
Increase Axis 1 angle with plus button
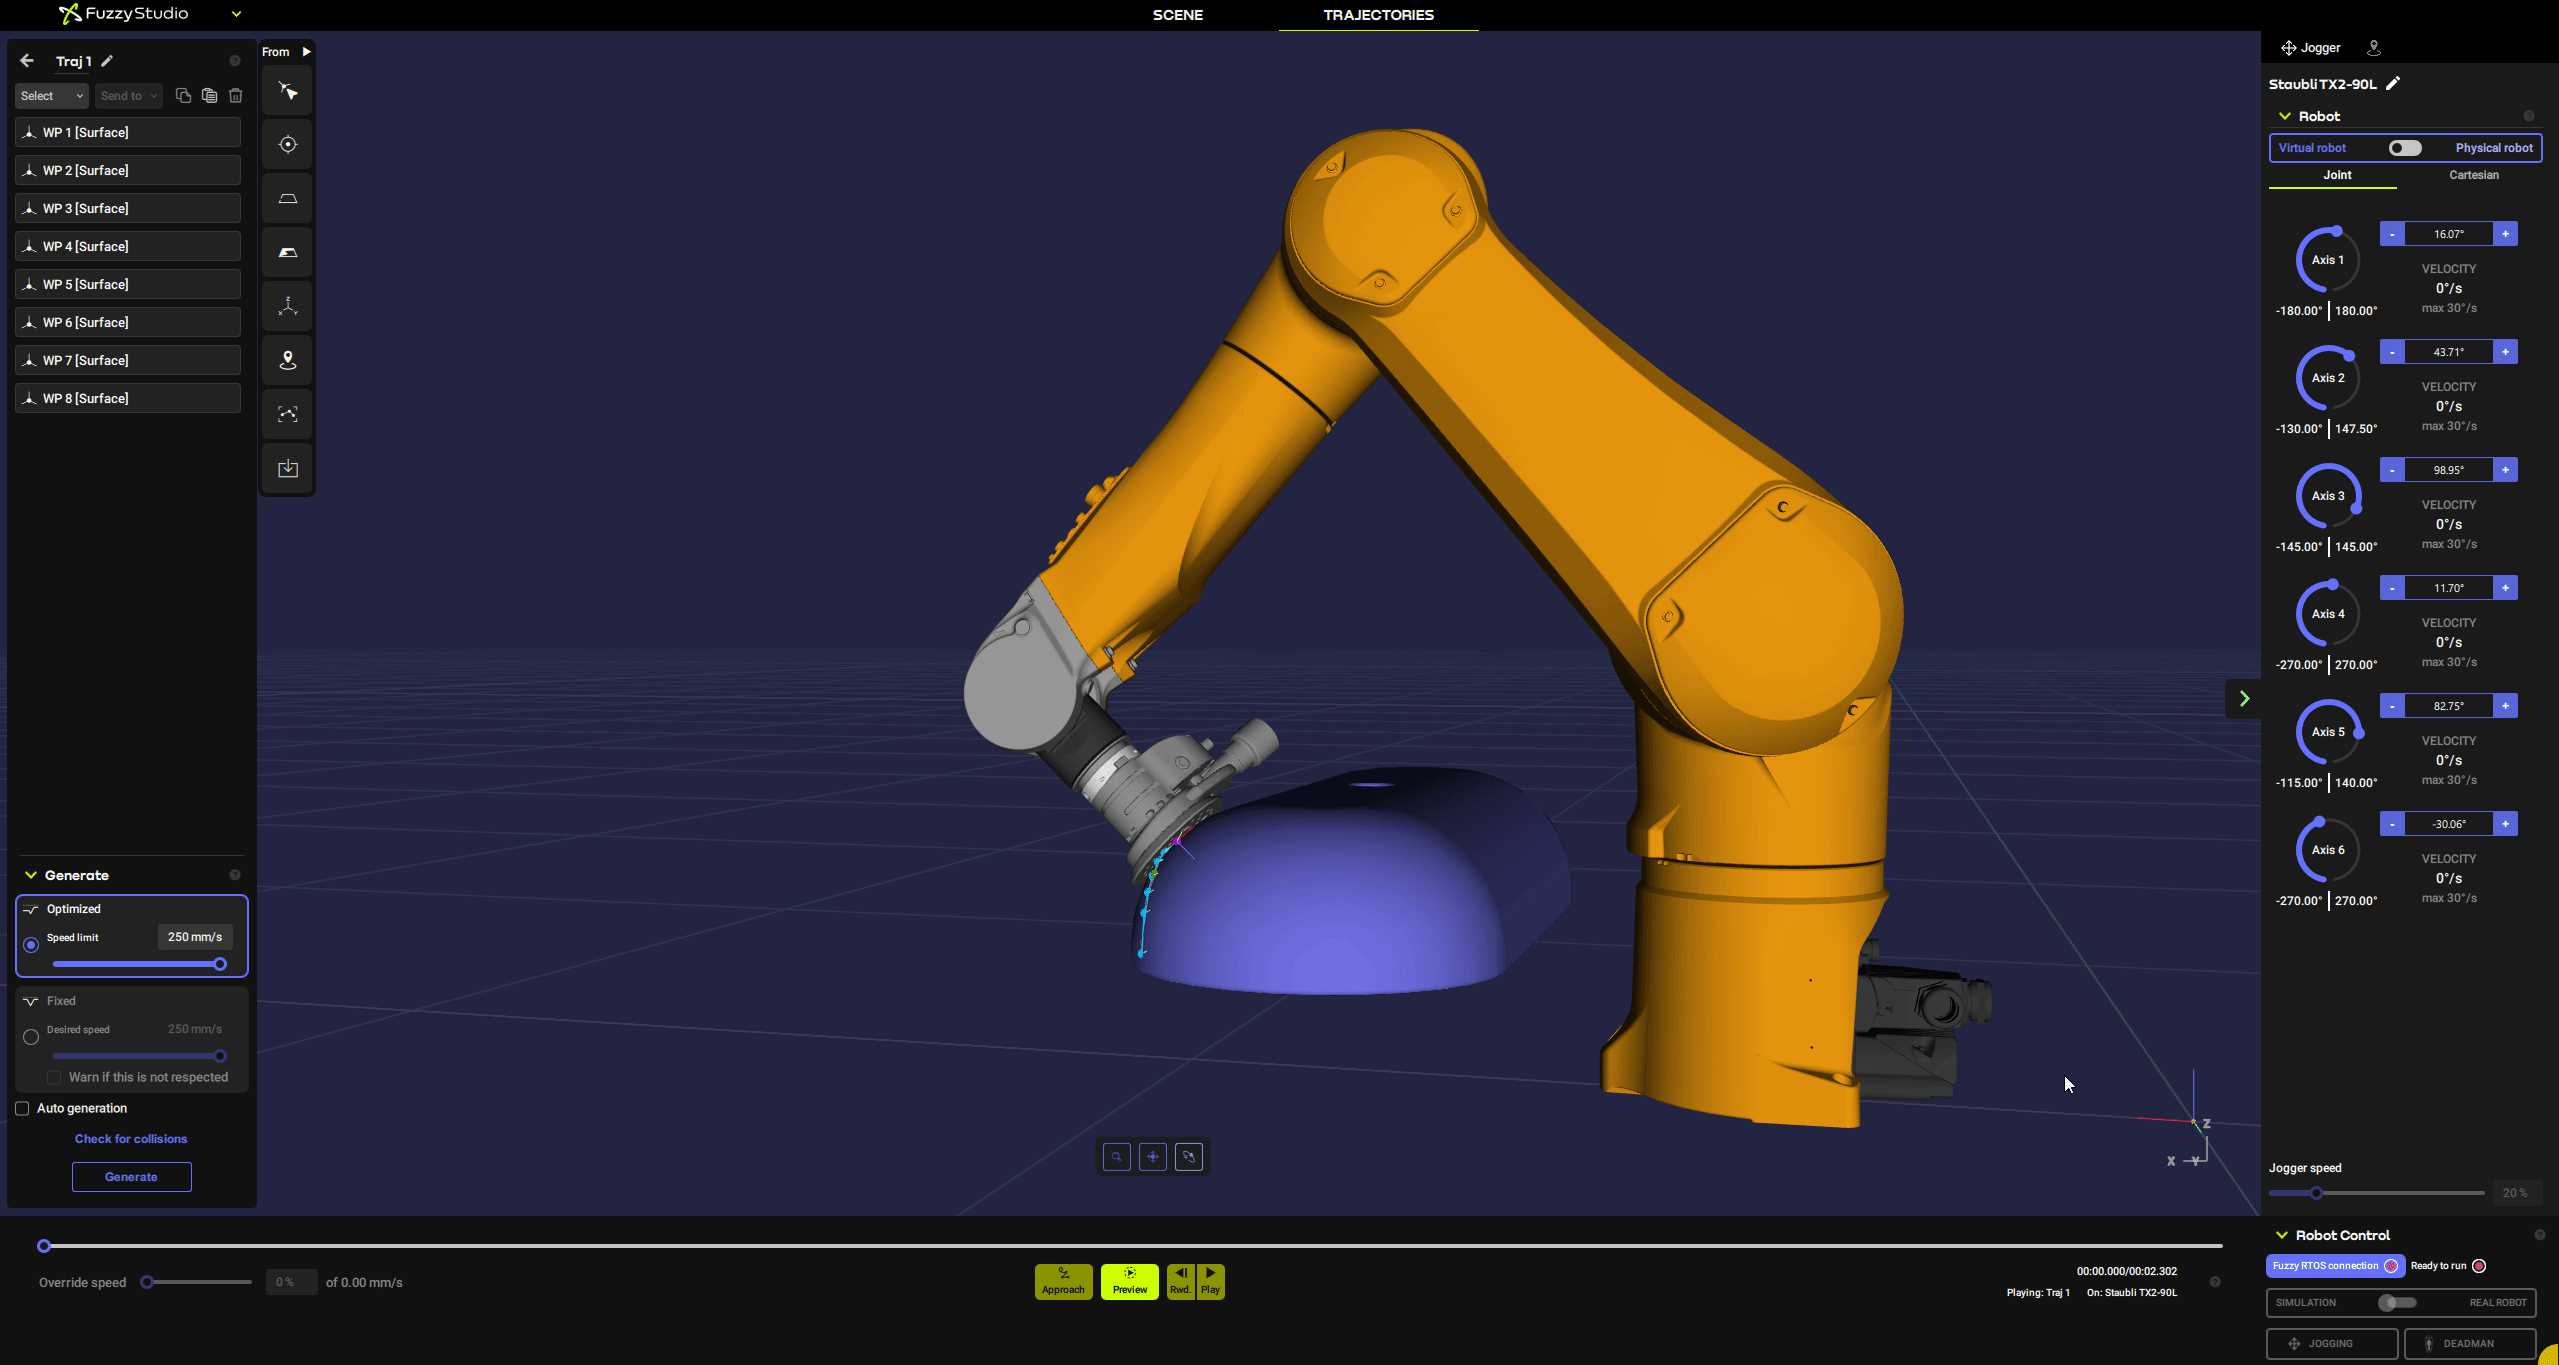tap(2505, 234)
